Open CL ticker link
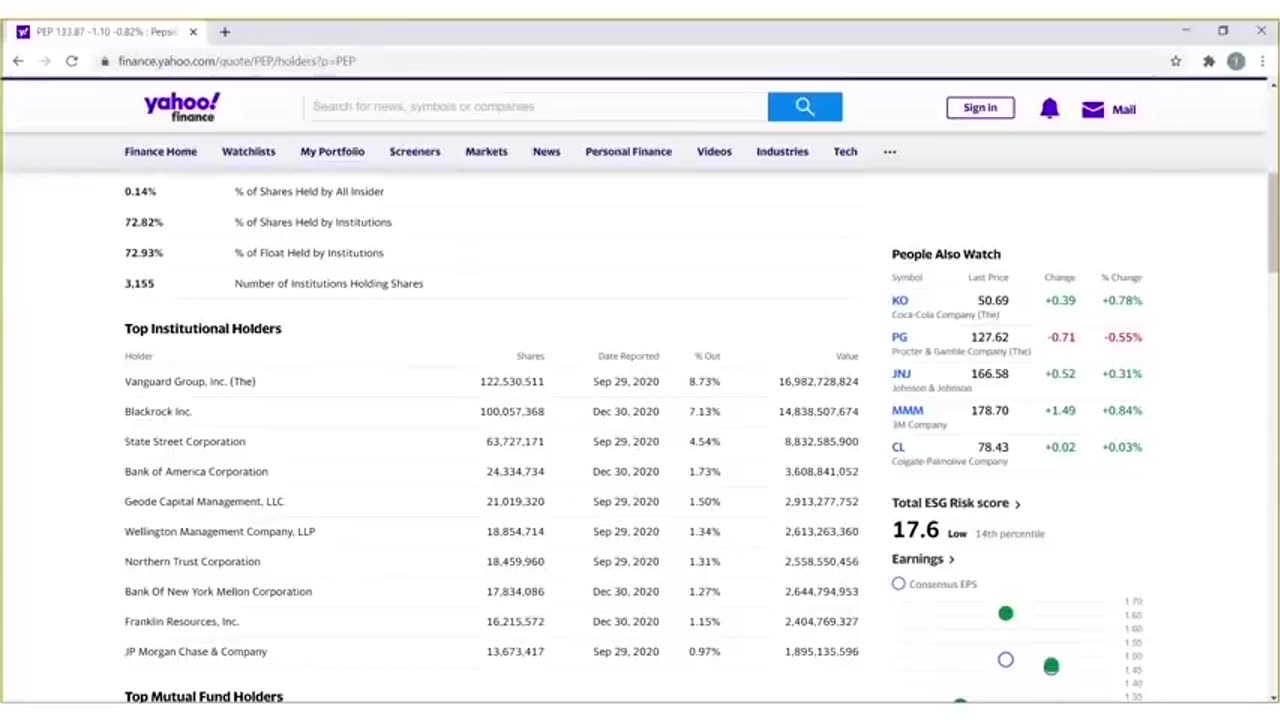Image resolution: width=1280 pixels, height=720 pixels. point(898,447)
